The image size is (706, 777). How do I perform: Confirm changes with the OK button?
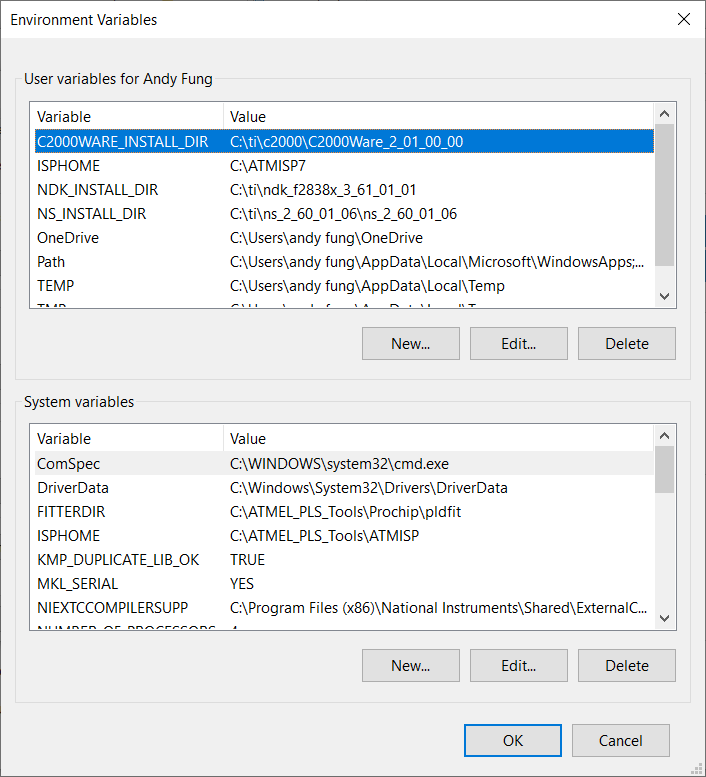[x=513, y=740]
